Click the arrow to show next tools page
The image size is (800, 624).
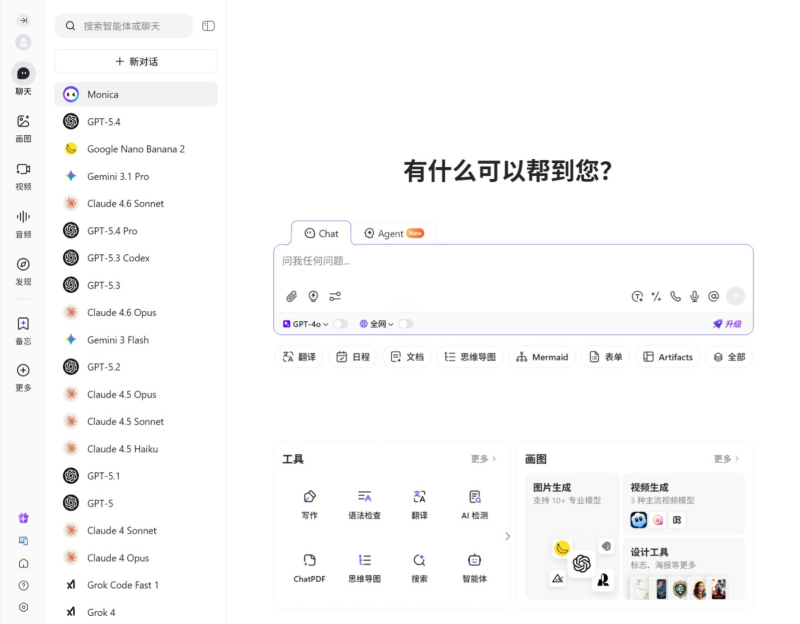[507, 536]
